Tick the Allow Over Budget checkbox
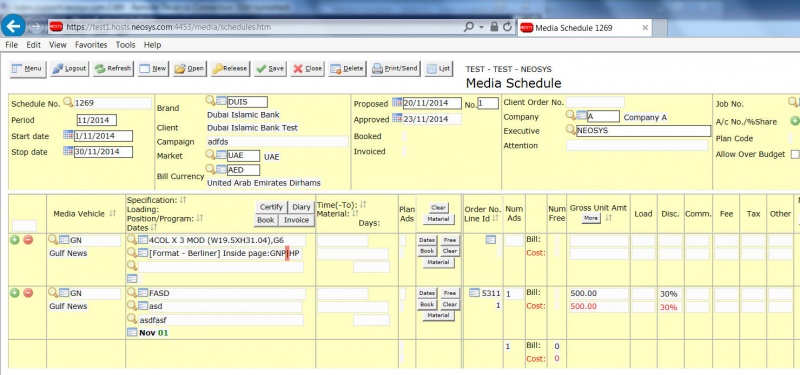The image size is (800, 375). point(795,154)
